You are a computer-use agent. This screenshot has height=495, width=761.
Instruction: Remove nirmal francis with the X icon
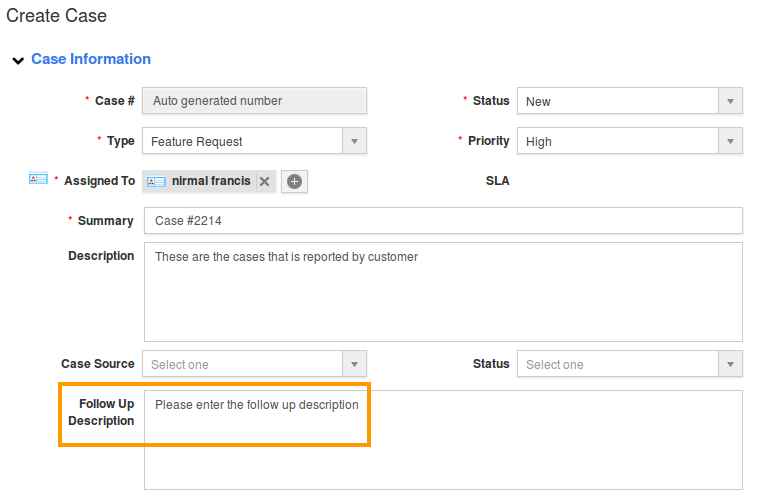pos(264,182)
